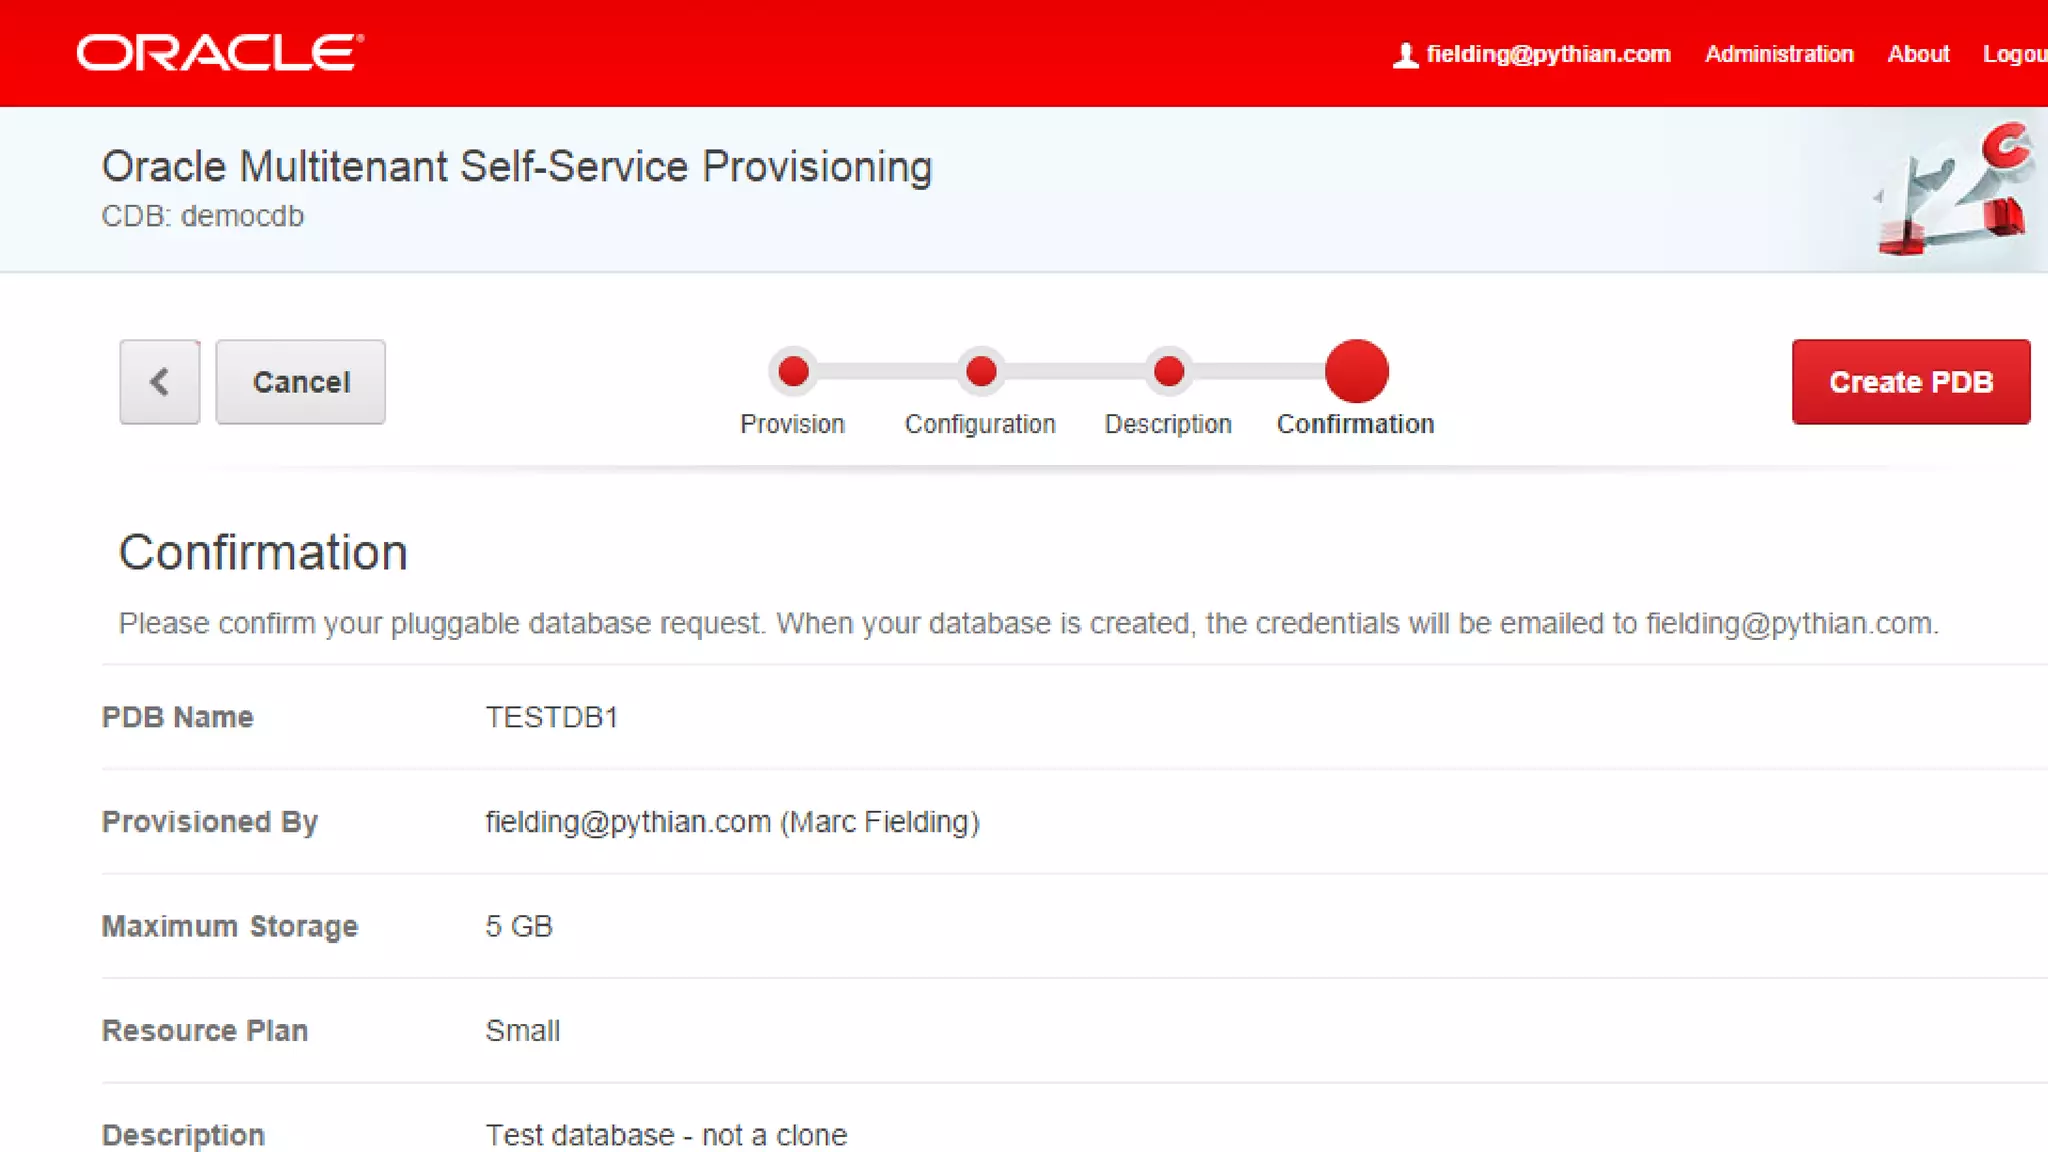Click the Provision step dot
Viewport: 2048px width, 1152px height.
tap(793, 372)
